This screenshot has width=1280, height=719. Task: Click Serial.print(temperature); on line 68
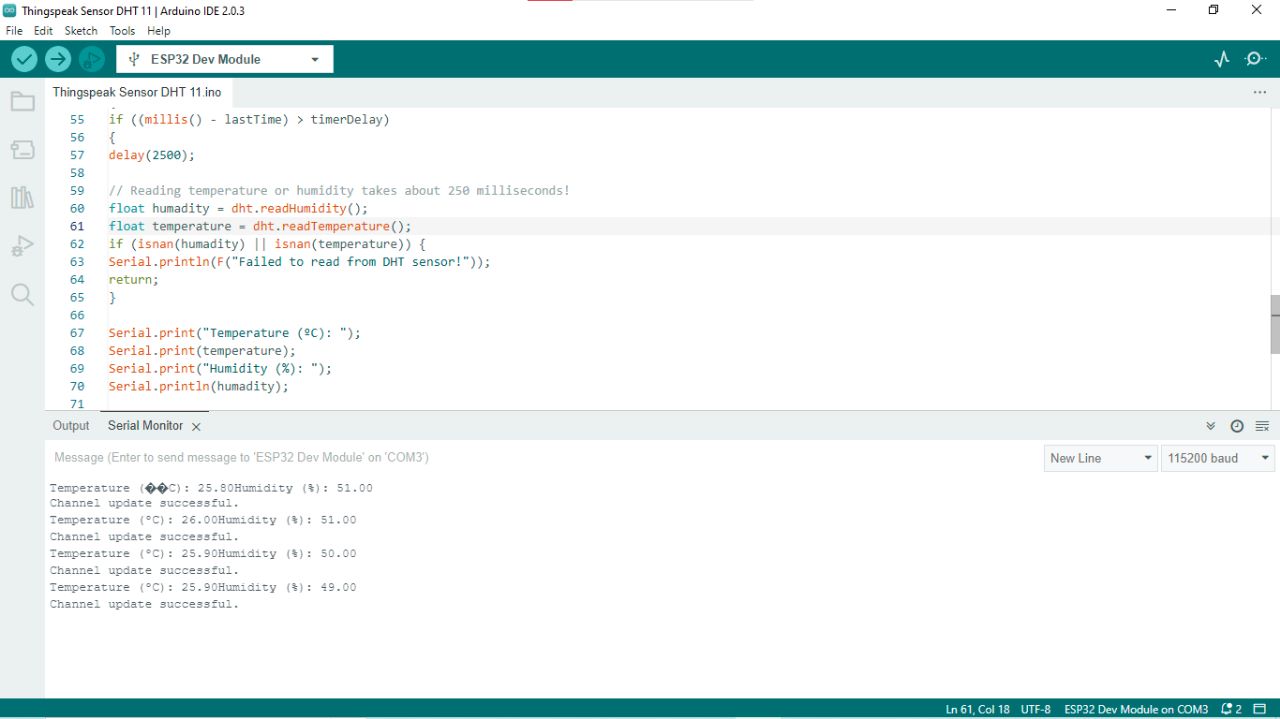(203, 351)
